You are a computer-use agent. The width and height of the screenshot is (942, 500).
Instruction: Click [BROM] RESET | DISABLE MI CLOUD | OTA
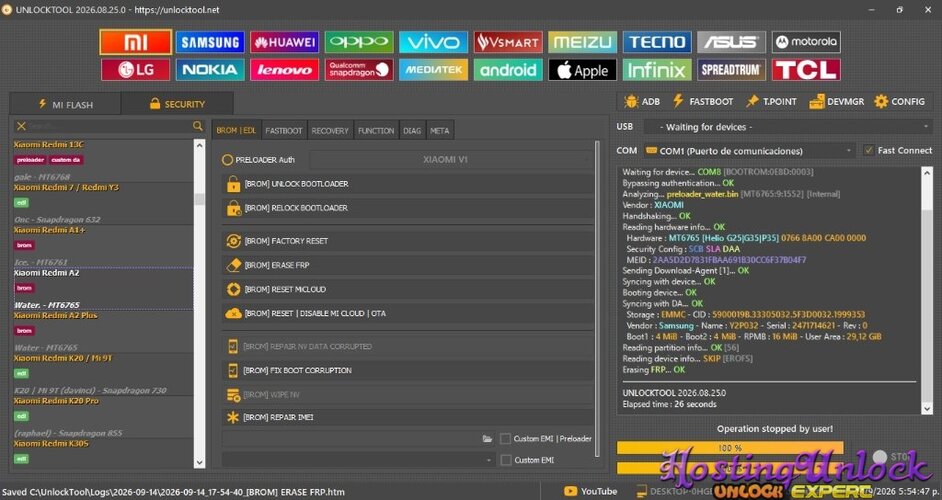pyautogui.click(x=407, y=313)
